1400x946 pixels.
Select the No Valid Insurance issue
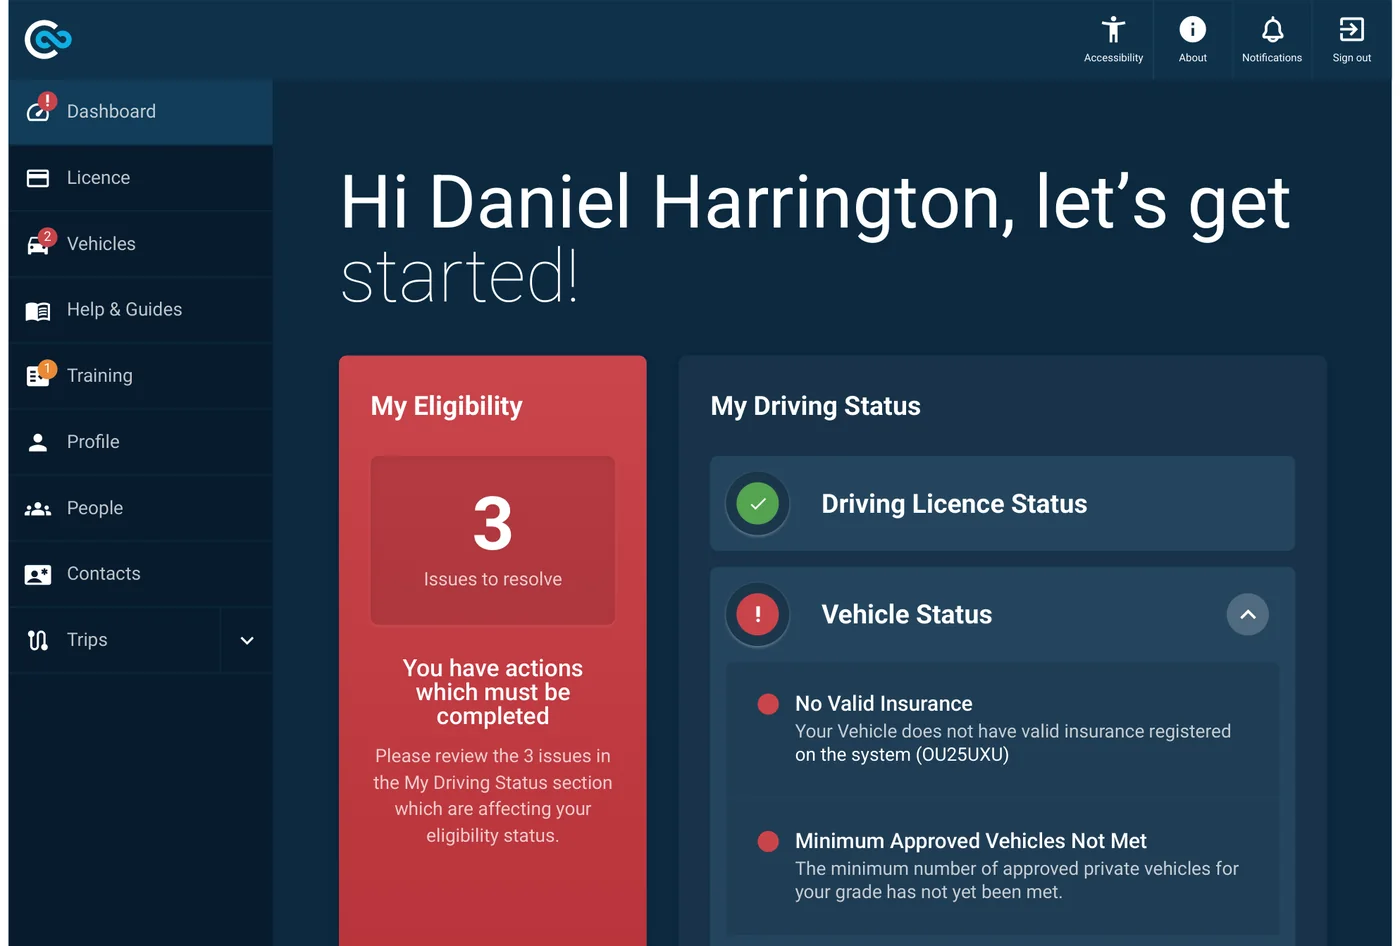(x=1002, y=729)
